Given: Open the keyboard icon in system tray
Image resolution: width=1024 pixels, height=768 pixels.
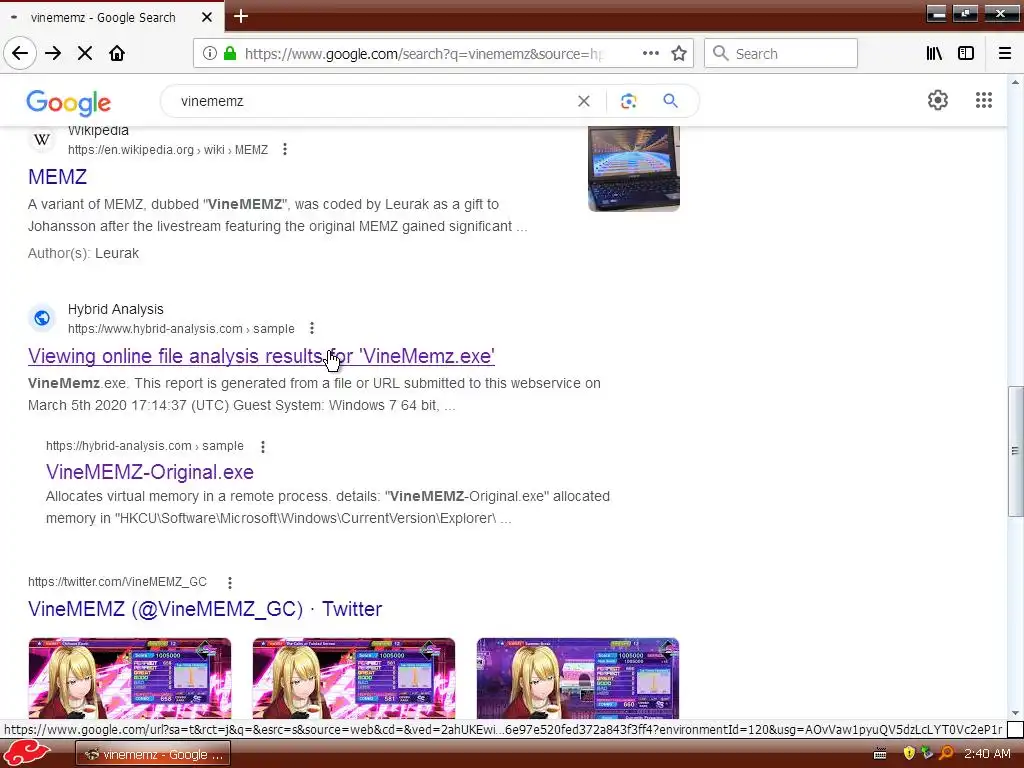Looking at the screenshot, I should point(880,754).
